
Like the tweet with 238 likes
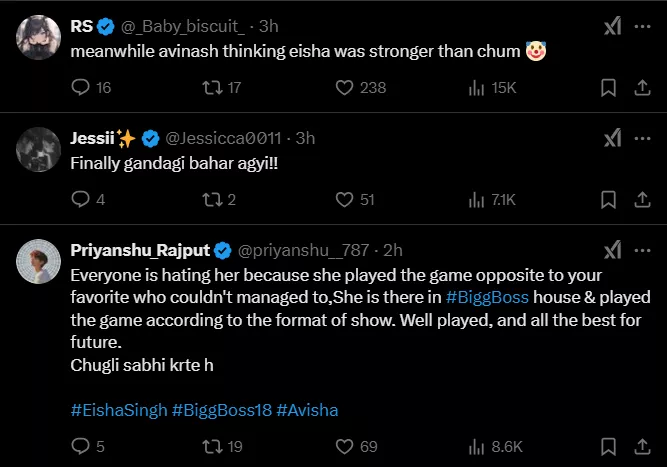pyautogui.click(x=345, y=88)
